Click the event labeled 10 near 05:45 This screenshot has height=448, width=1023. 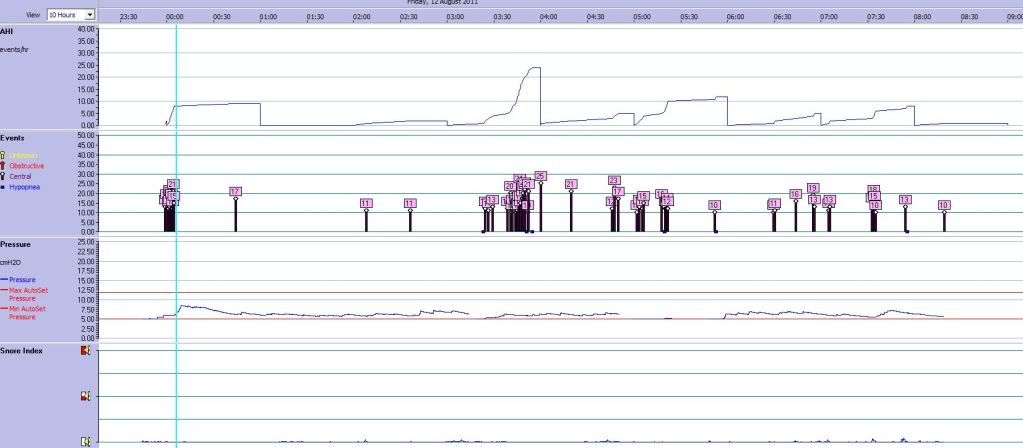point(714,205)
